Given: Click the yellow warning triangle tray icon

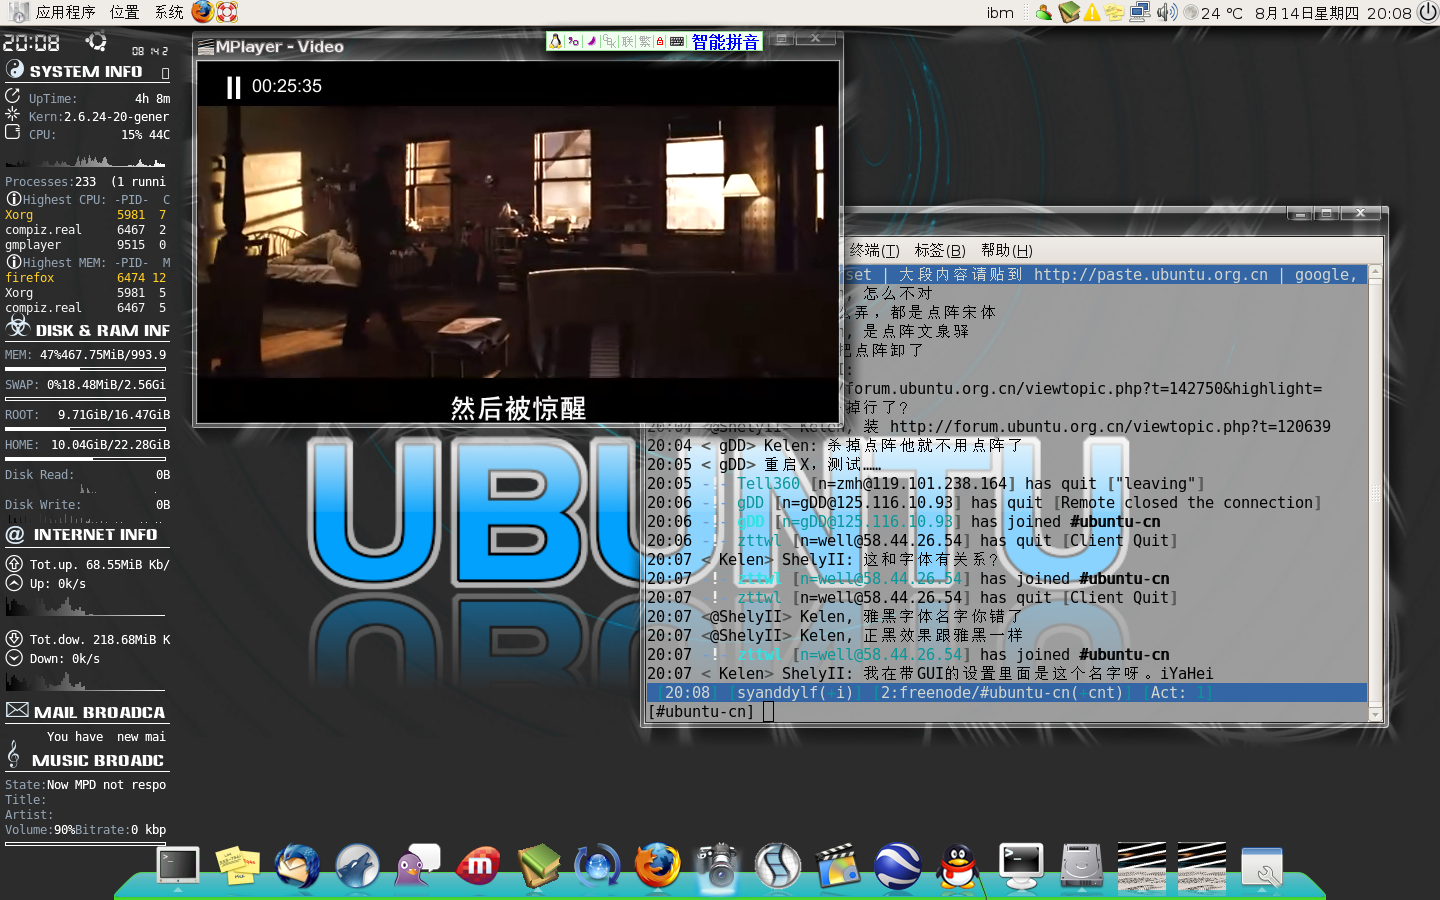Looking at the screenshot, I should pyautogui.click(x=1092, y=12).
